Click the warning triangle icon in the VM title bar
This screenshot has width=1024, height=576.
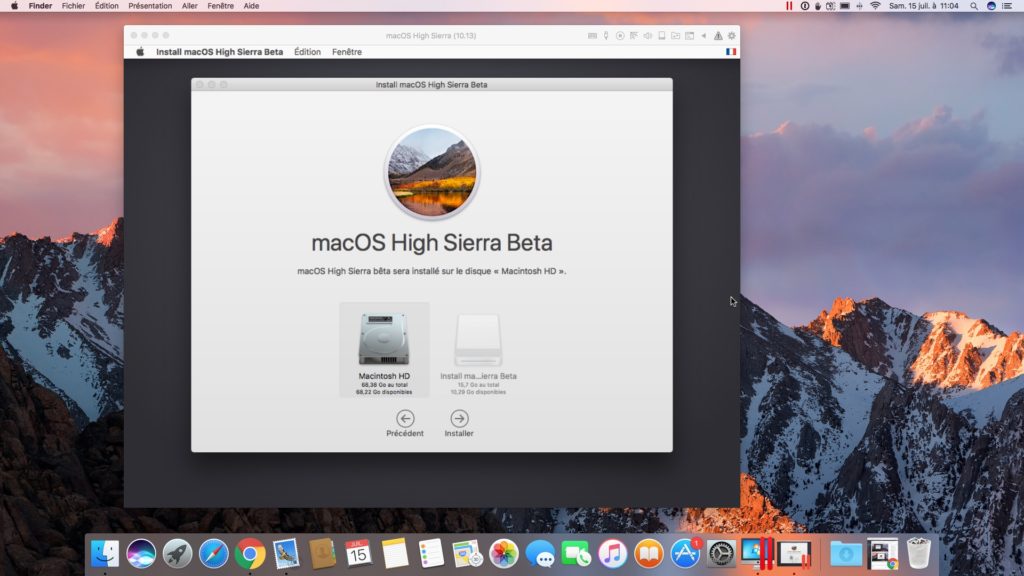(x=718, y=36)
